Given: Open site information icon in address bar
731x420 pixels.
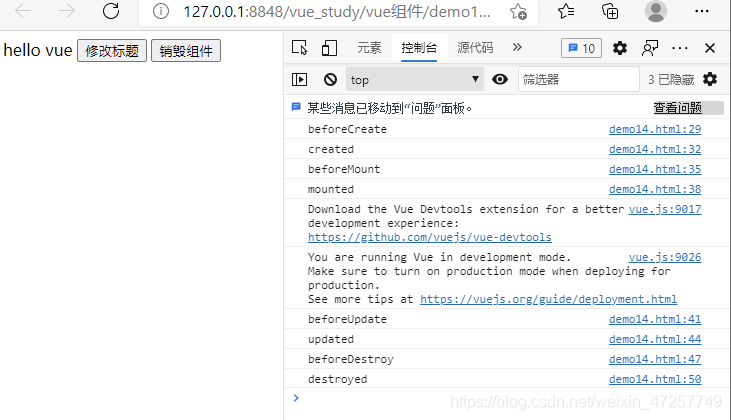Looking at the screenshot, I should 161,11.
